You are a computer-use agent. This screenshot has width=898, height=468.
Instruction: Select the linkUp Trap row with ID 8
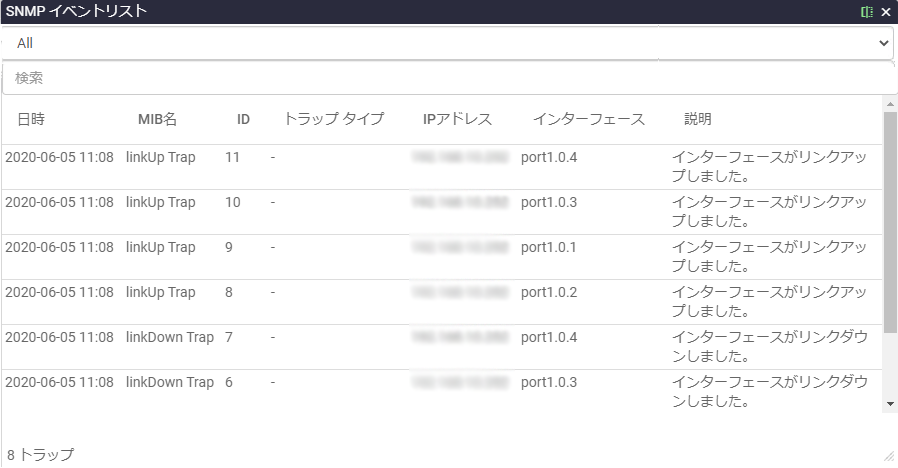(160, 293)
